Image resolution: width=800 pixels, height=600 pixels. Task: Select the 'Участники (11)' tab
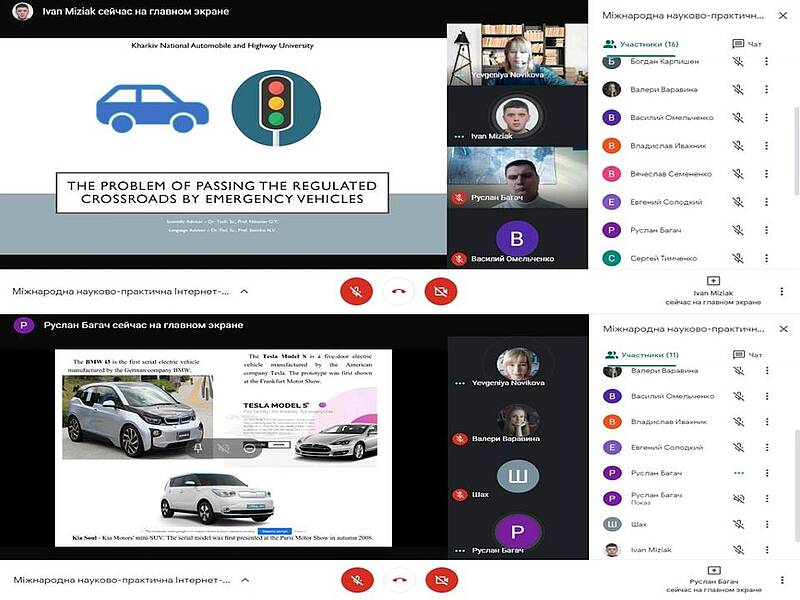pyautogui.click(x=641, y=355)
